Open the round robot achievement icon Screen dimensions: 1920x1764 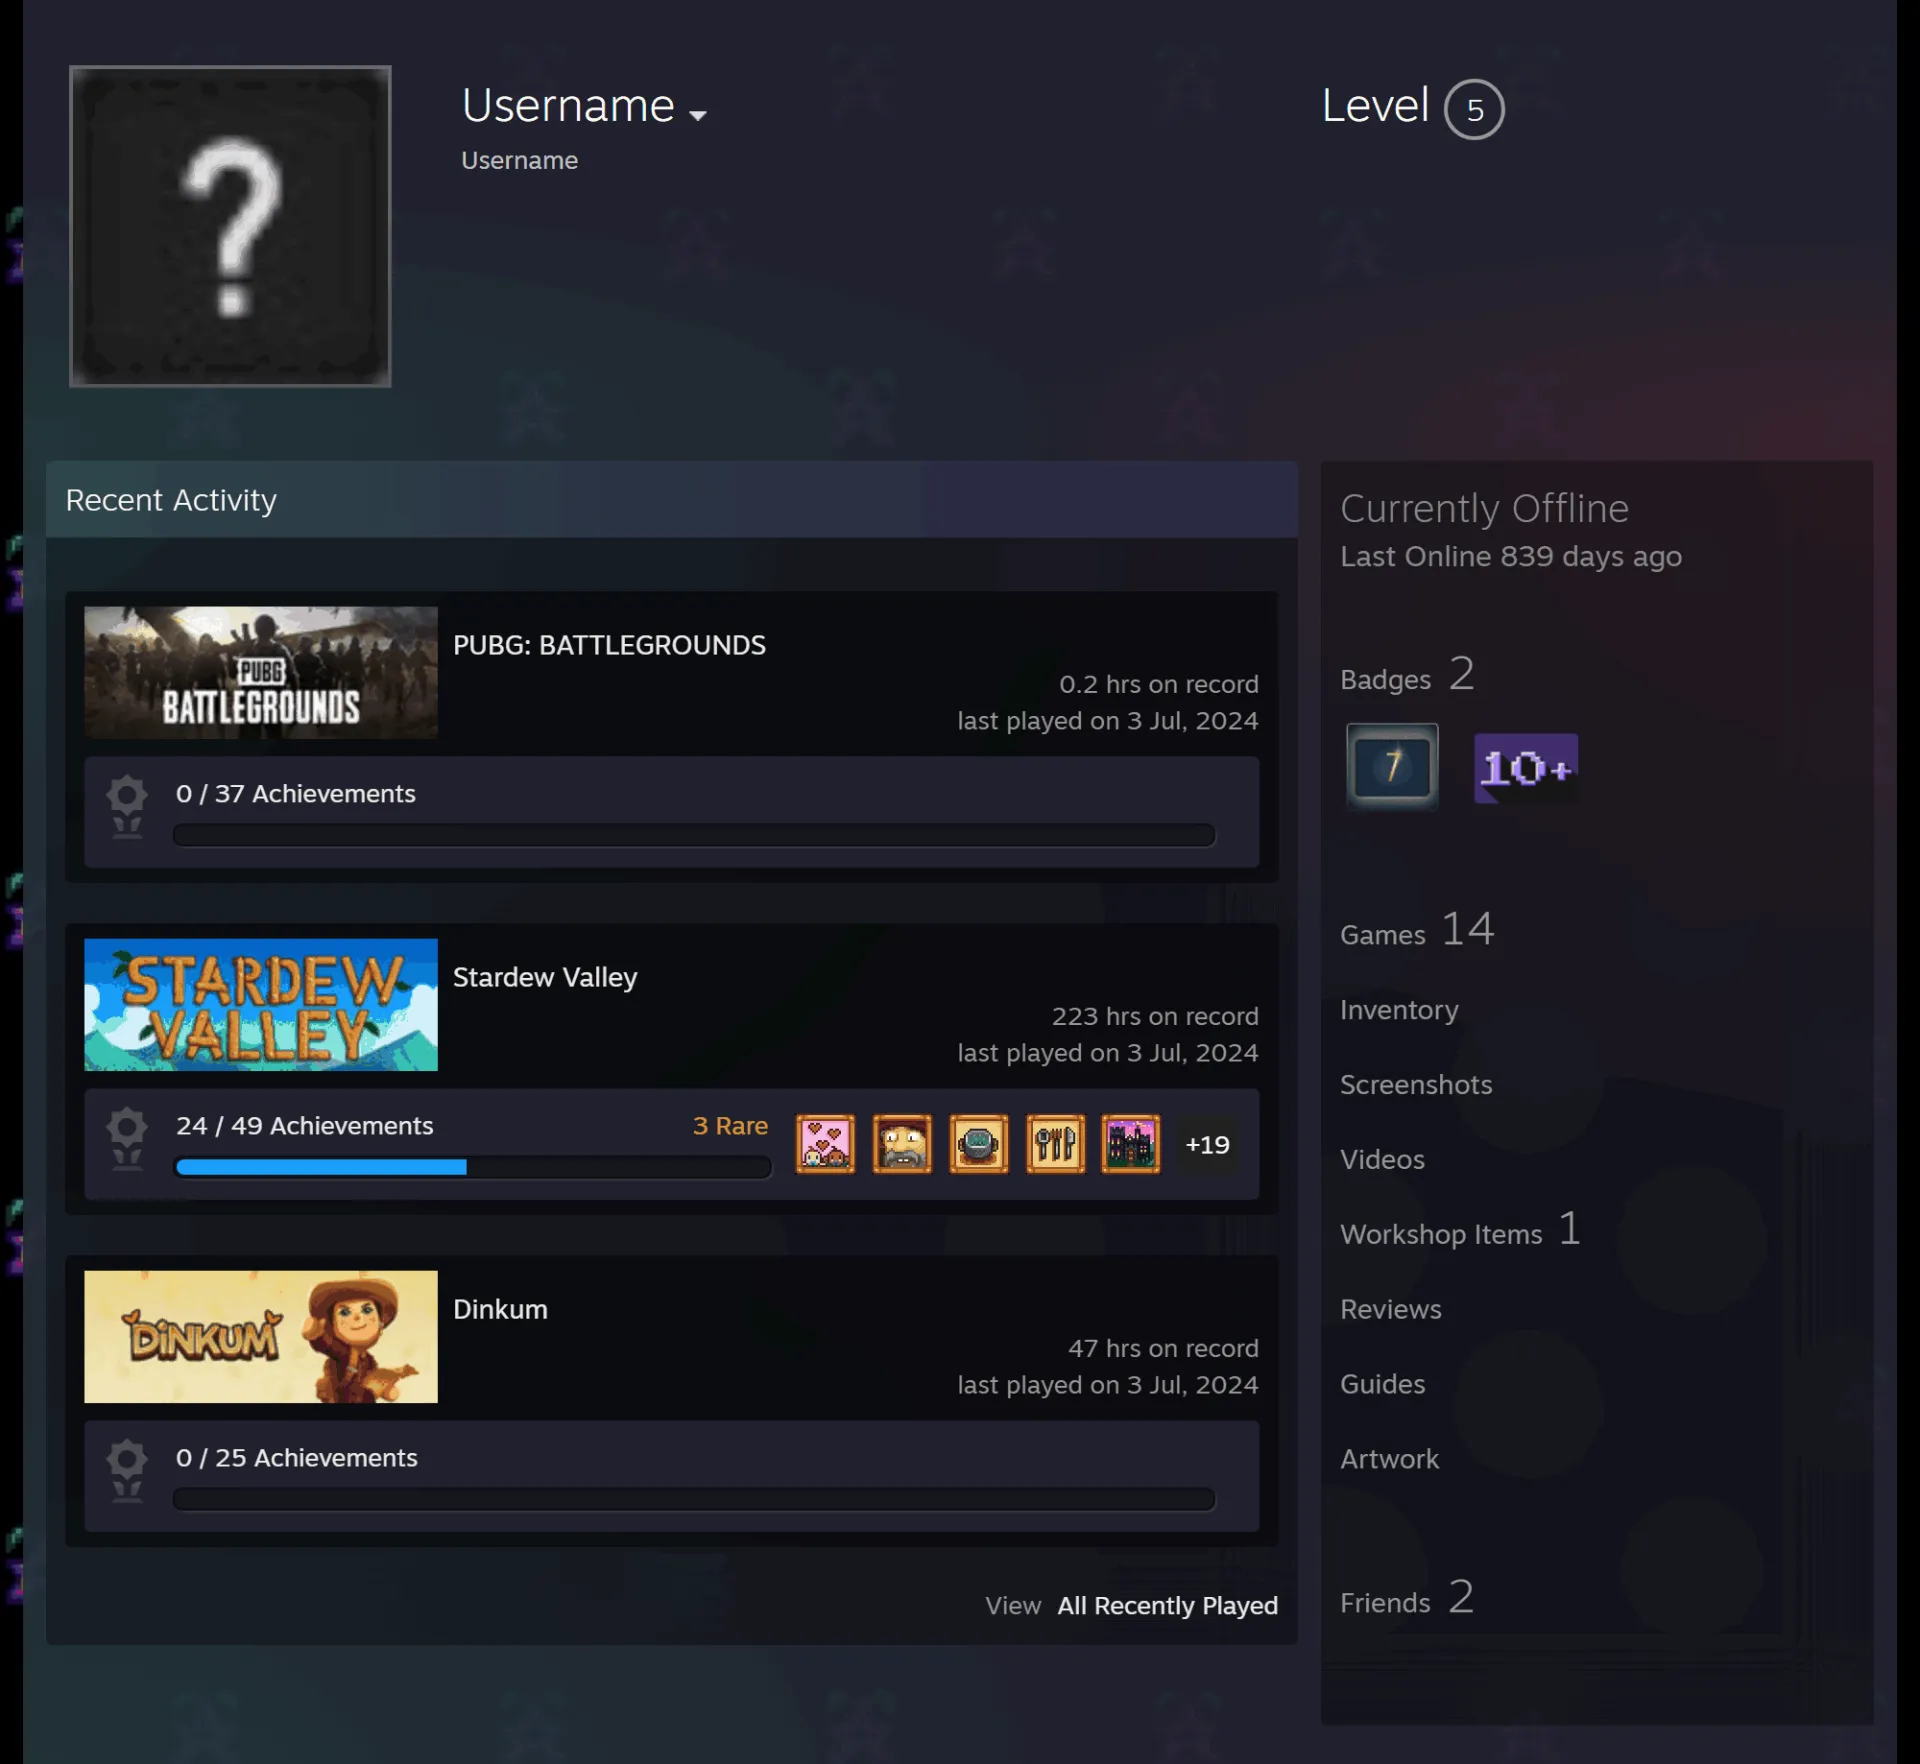click(978, 1143)
